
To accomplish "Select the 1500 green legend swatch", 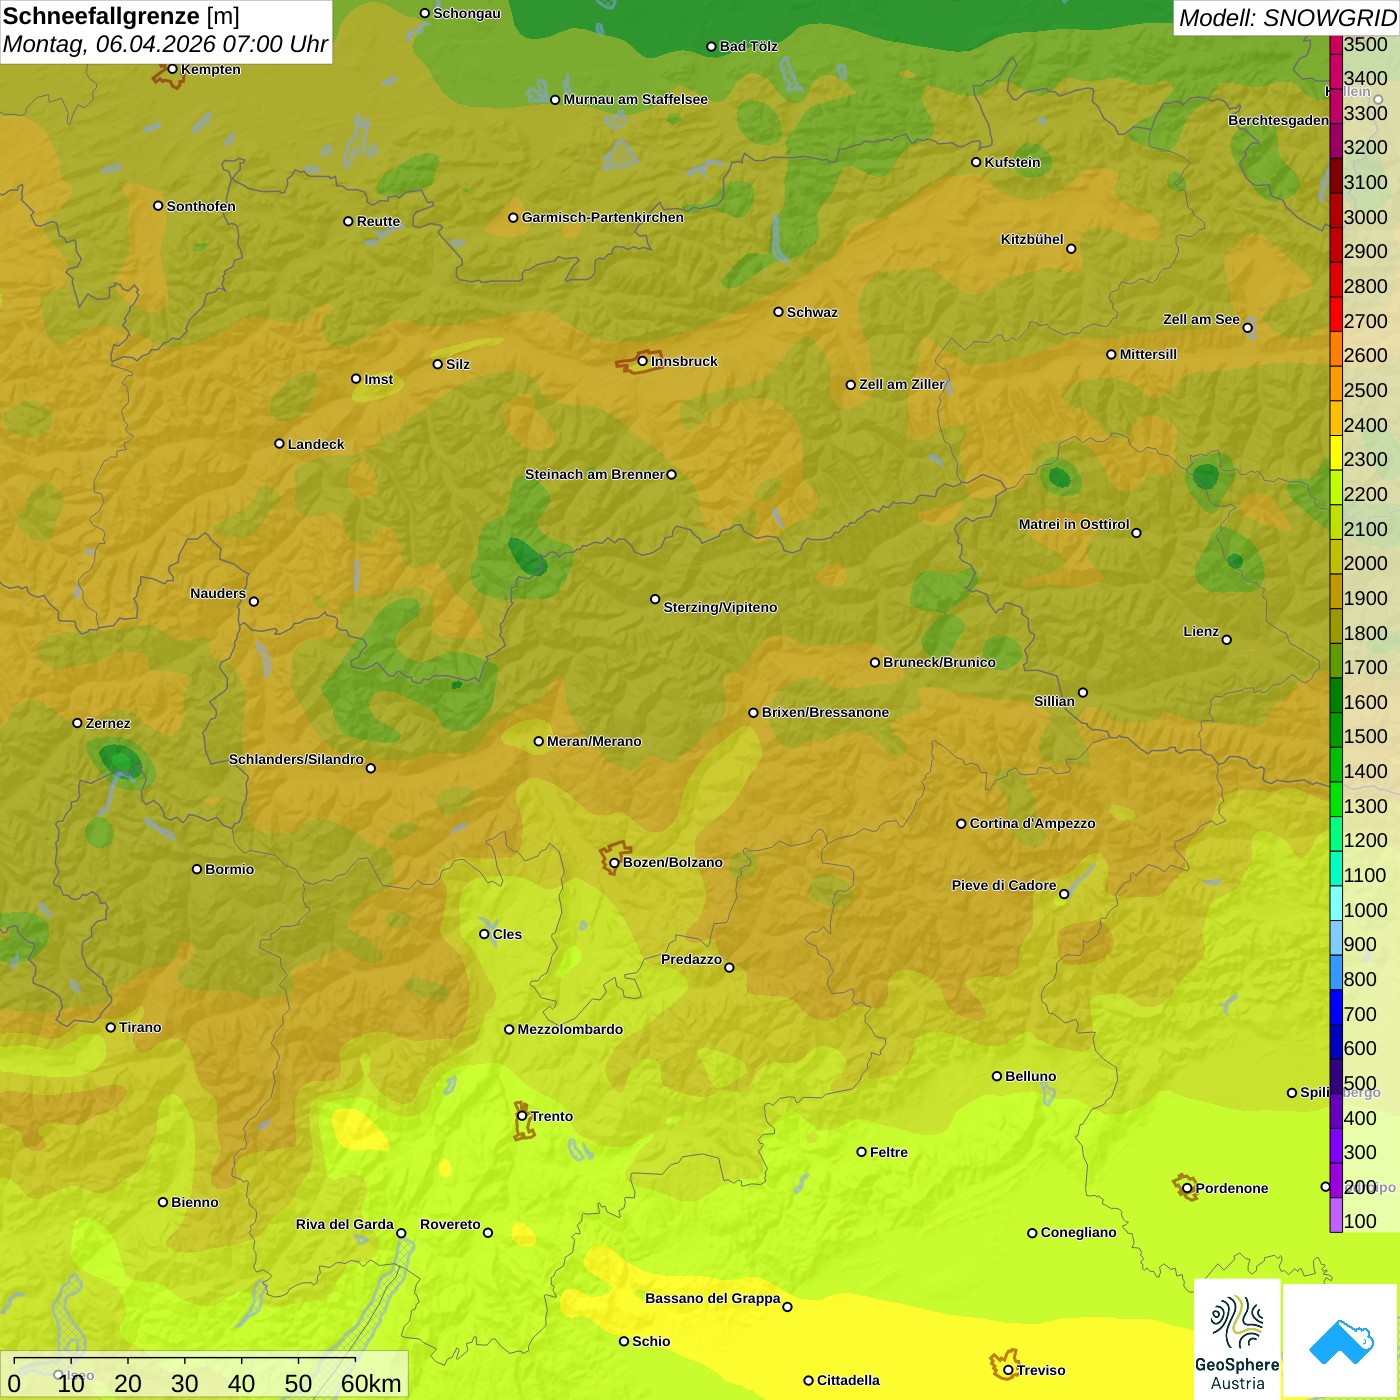I will (x=1336, y=730).
